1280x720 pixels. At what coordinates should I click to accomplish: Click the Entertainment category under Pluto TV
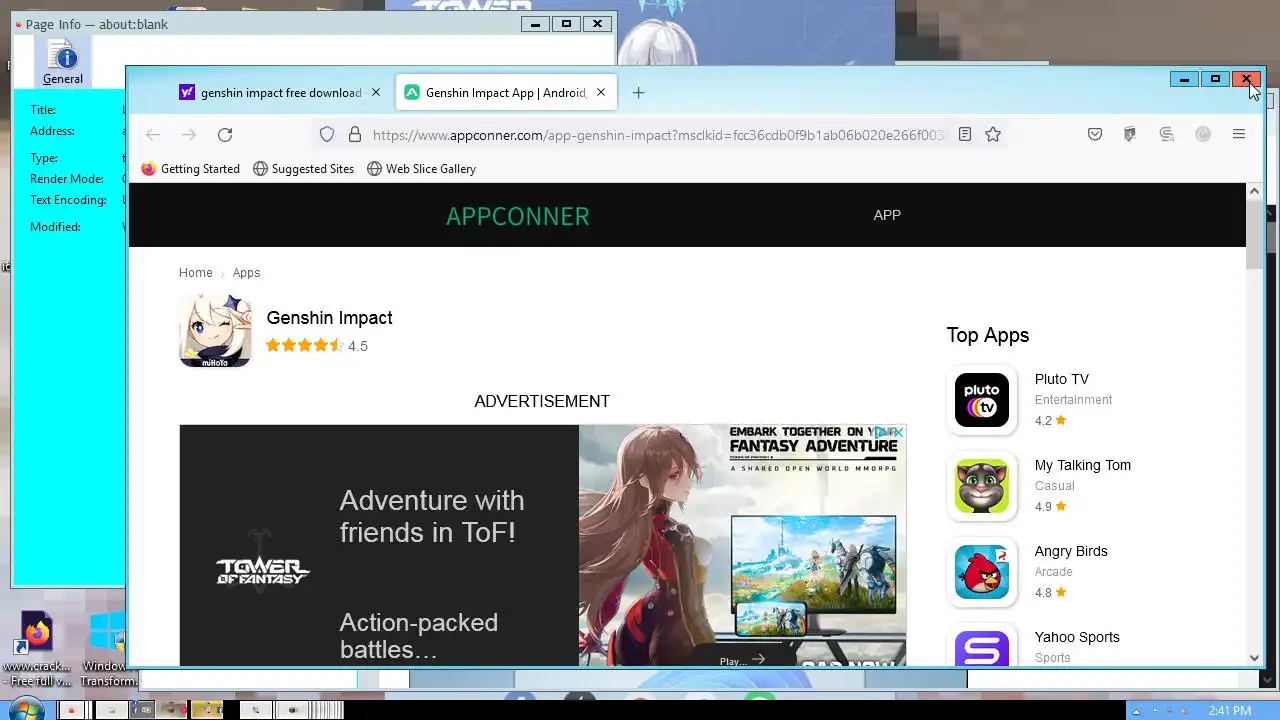[1073, 400]
